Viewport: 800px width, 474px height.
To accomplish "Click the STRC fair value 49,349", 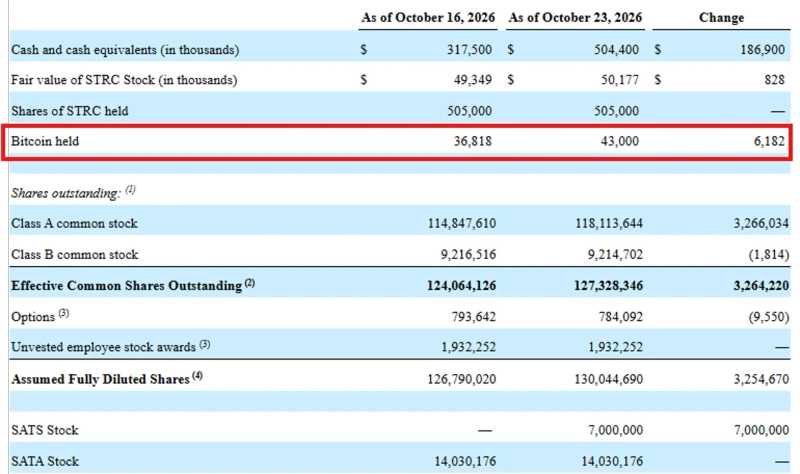I will coord(473,80).
